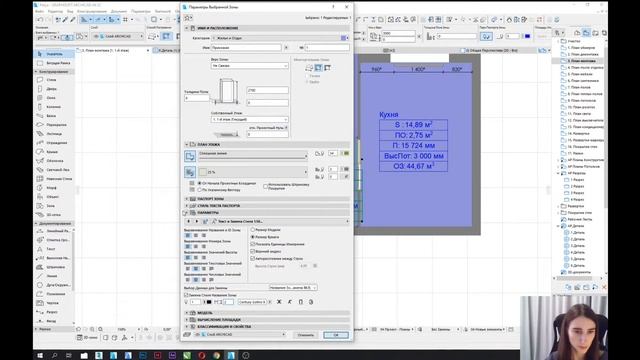The width and height of the screenshot is (640, 360).
Task: Open Favorites icon in zone settings dialog
Action: [x=188, y=18]
